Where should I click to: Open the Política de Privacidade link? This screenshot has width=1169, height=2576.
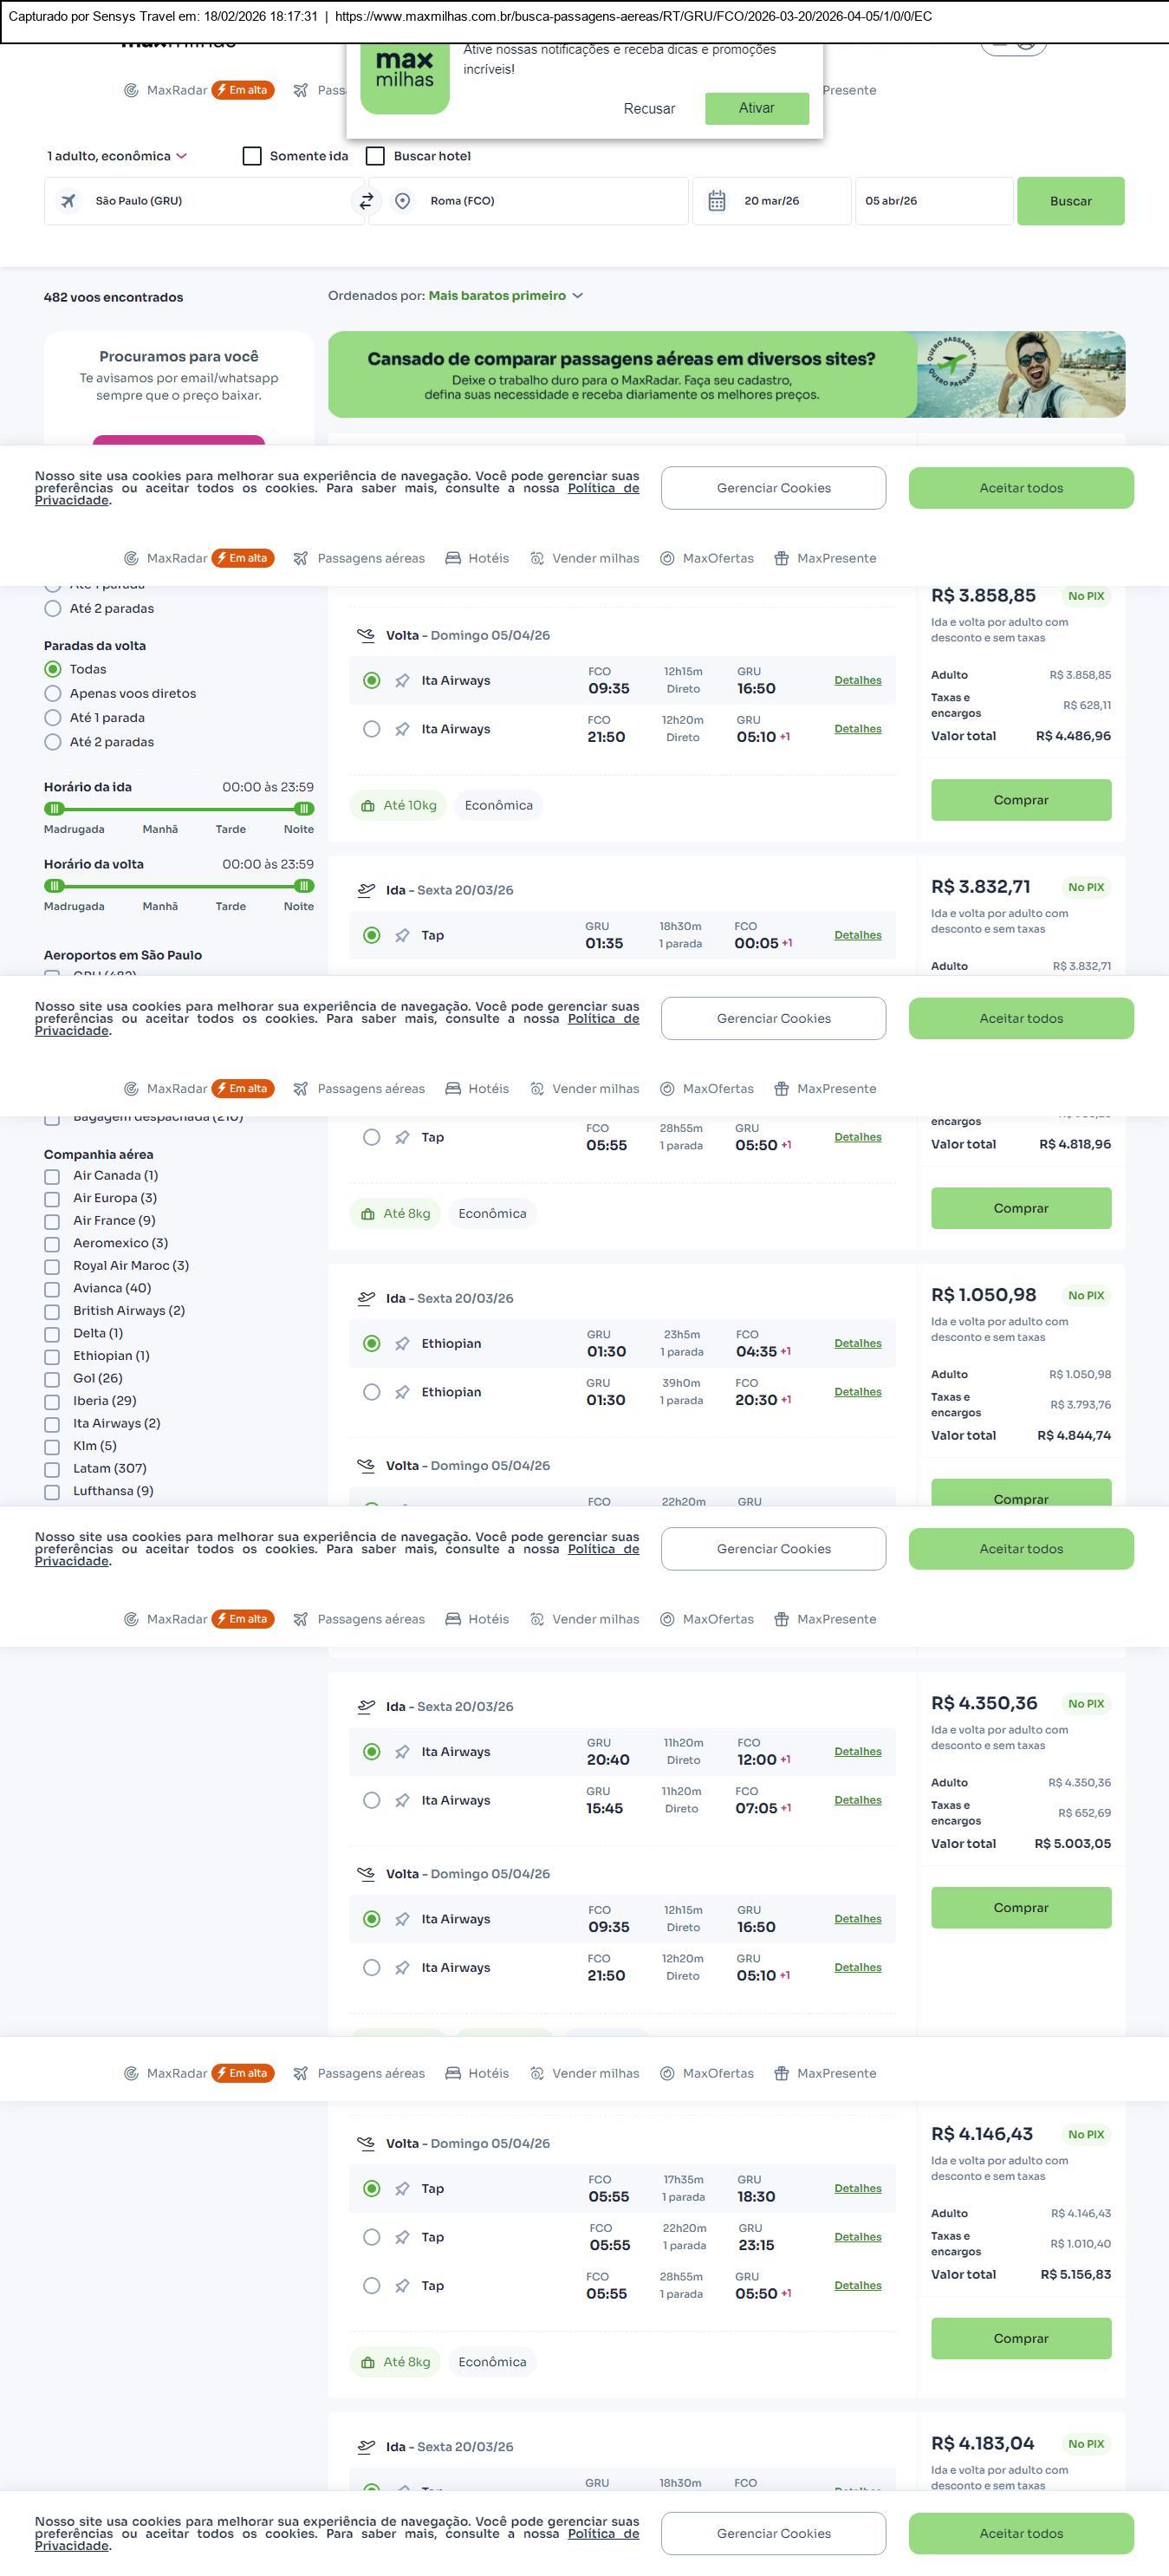[602, 488]
